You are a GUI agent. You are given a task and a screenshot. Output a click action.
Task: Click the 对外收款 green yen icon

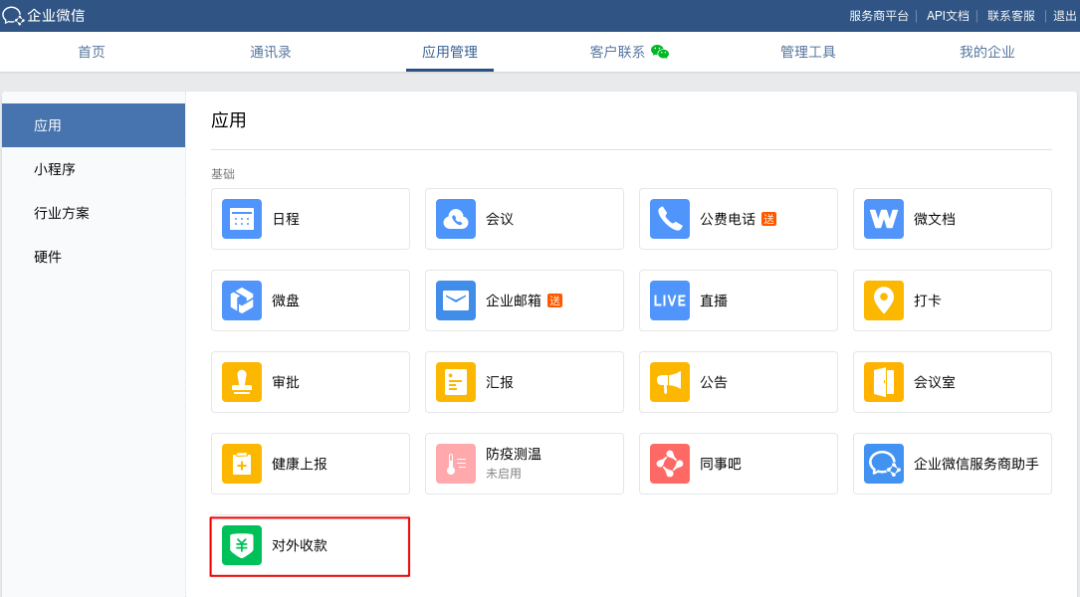242,546
